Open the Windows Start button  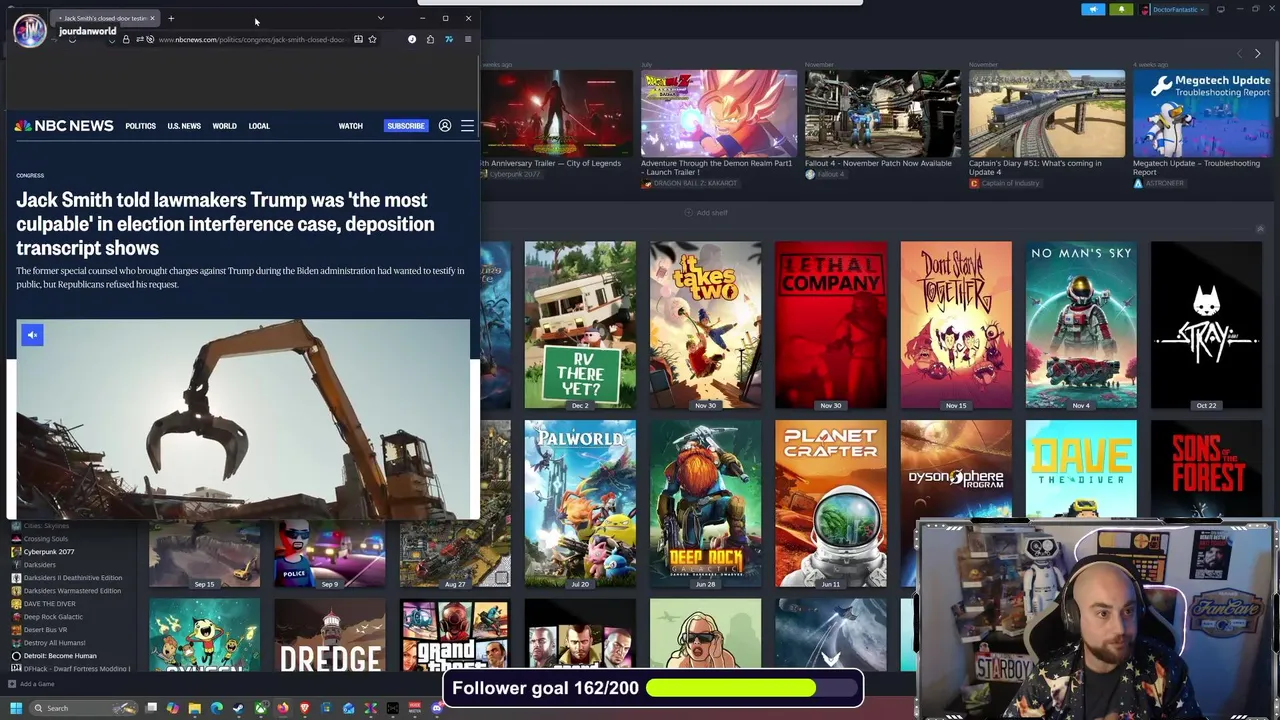[x=16, y=708]
